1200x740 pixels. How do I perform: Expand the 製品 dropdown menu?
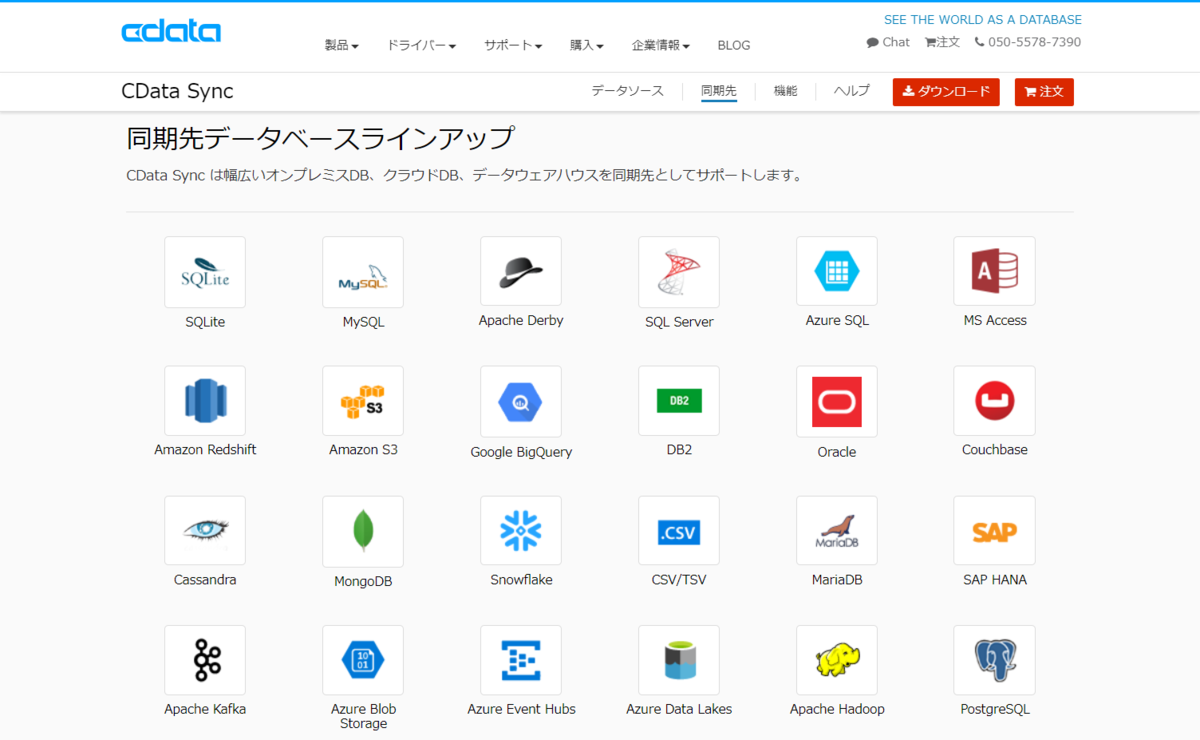pos(341,45)
